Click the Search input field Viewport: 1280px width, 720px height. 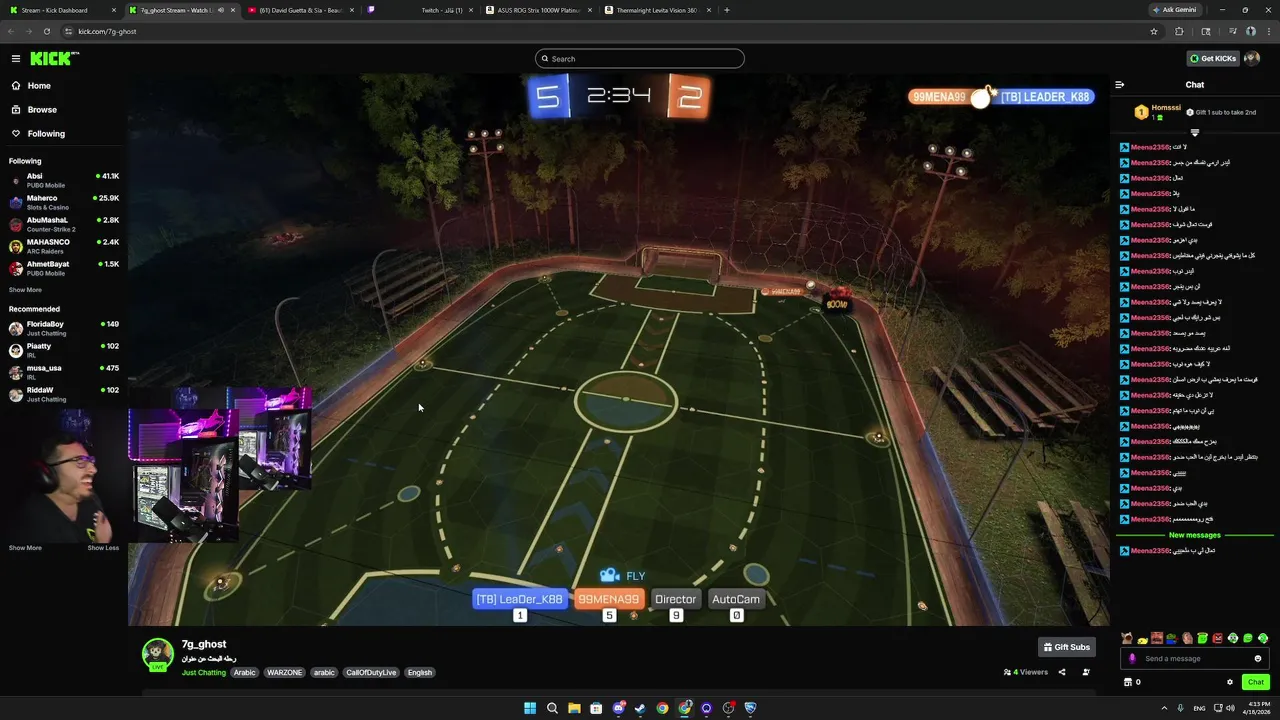click(x=640, y=59)
